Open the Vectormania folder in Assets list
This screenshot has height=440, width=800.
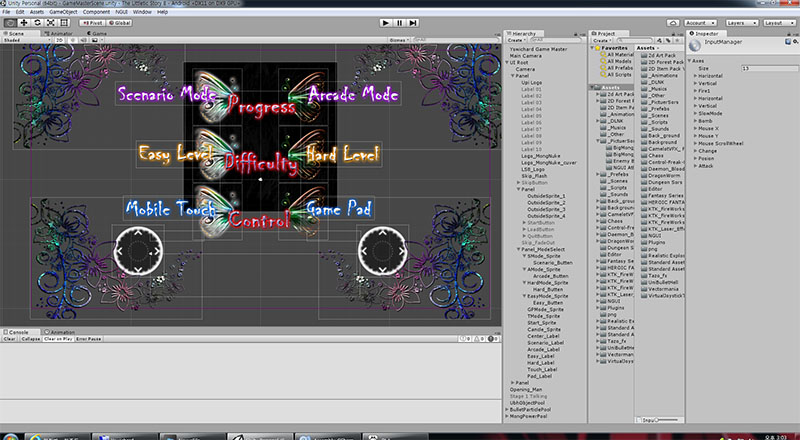point(660,289)
